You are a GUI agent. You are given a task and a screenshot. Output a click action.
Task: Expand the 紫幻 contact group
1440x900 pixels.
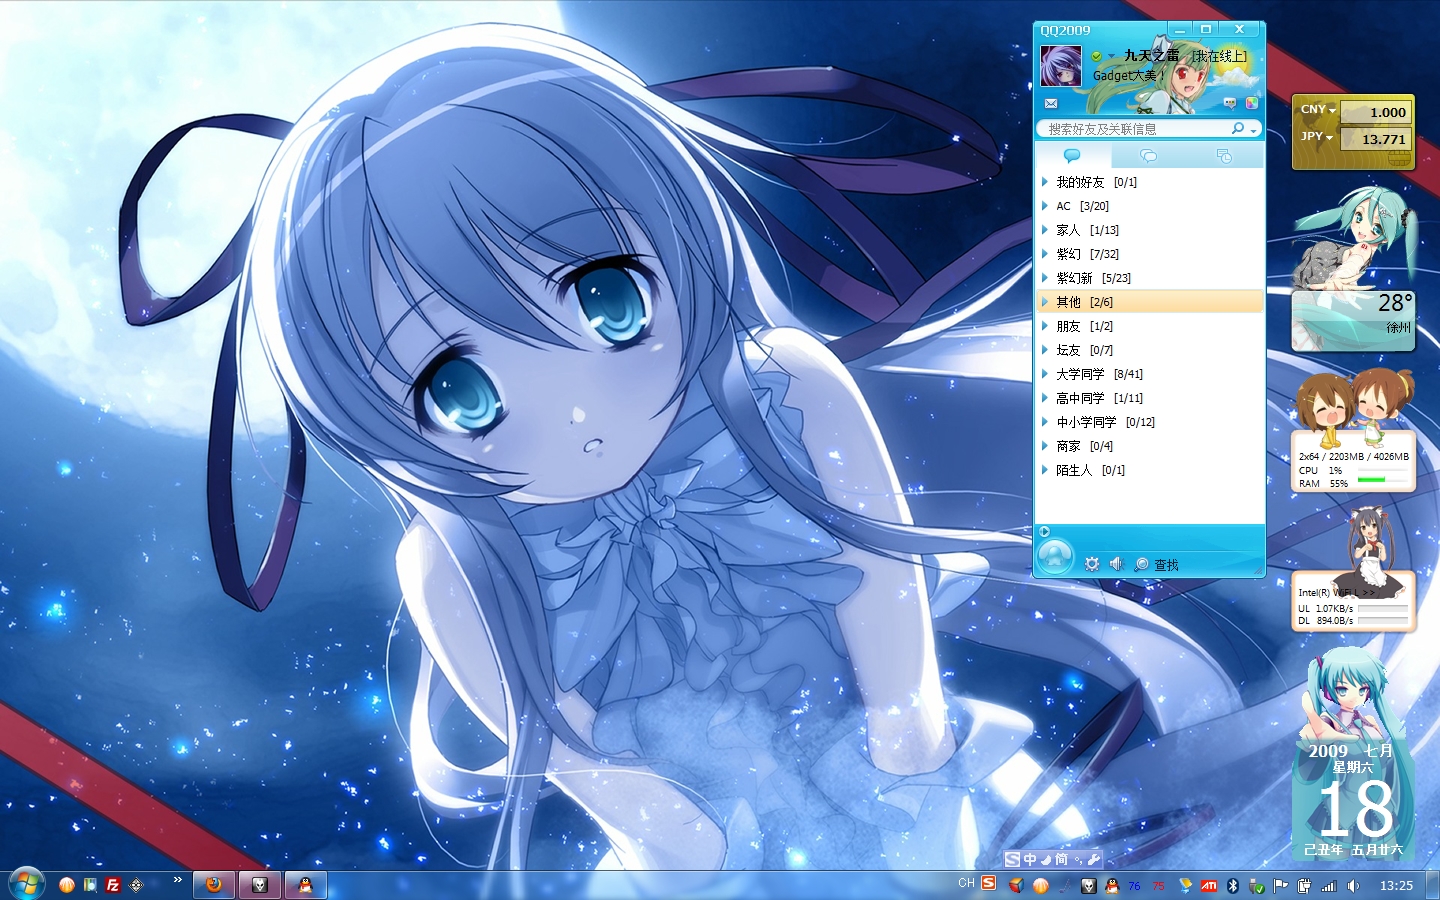click(1068, 254)
